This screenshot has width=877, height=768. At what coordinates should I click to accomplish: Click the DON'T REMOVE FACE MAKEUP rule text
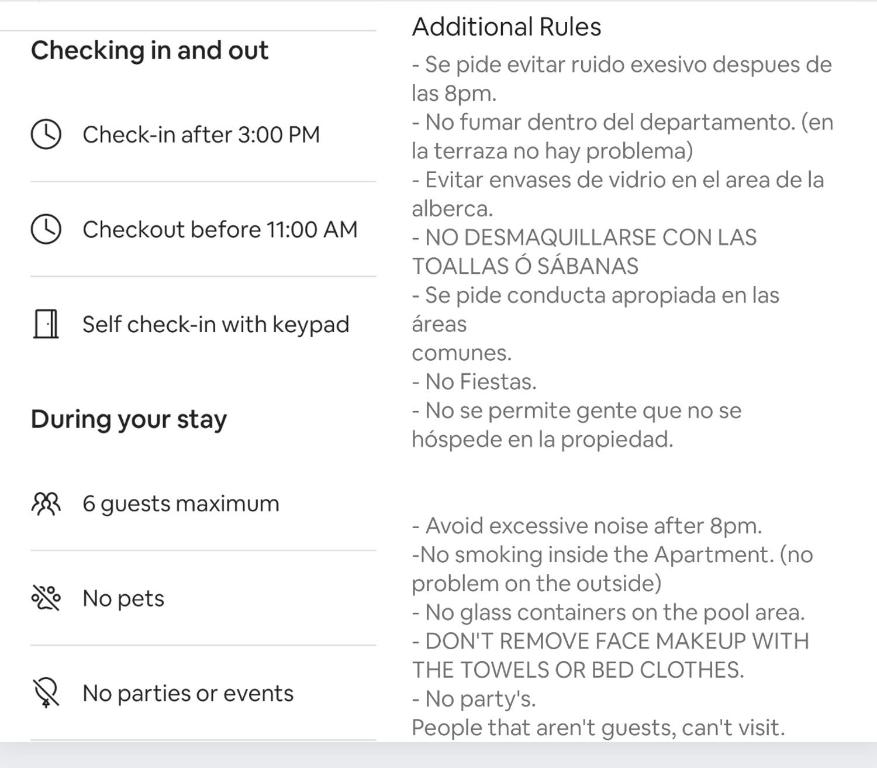pyautogui.click(x=610, y=656)
